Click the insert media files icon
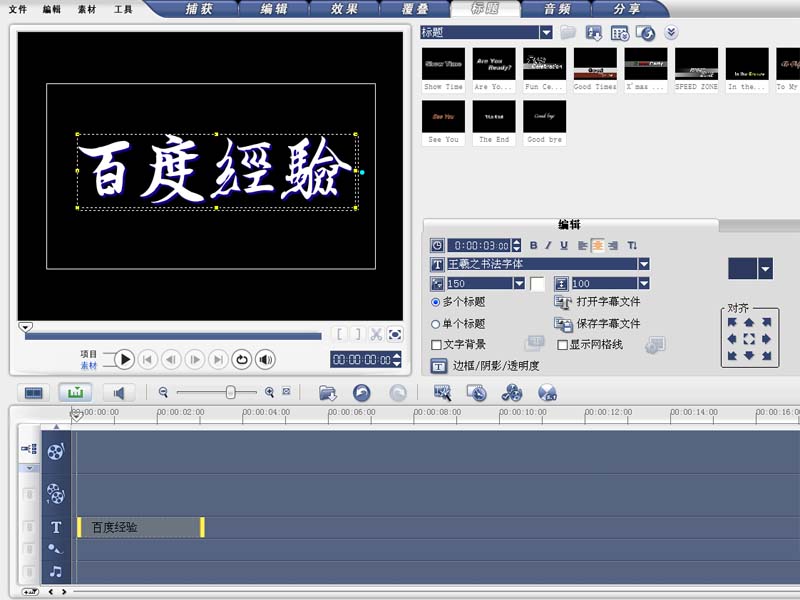 point(328,393)
